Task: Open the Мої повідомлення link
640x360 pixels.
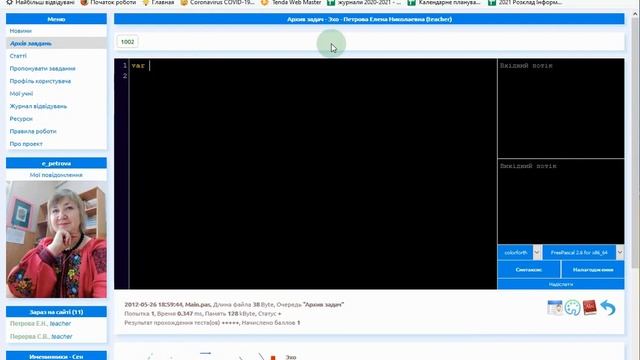Action: pyautogui.click(x=56, y=175)
